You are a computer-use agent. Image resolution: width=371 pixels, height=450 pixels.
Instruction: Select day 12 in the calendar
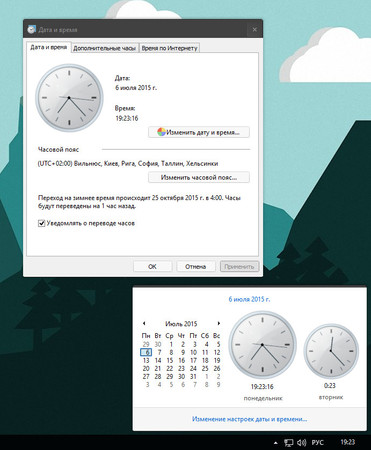(x=217, y=352)
